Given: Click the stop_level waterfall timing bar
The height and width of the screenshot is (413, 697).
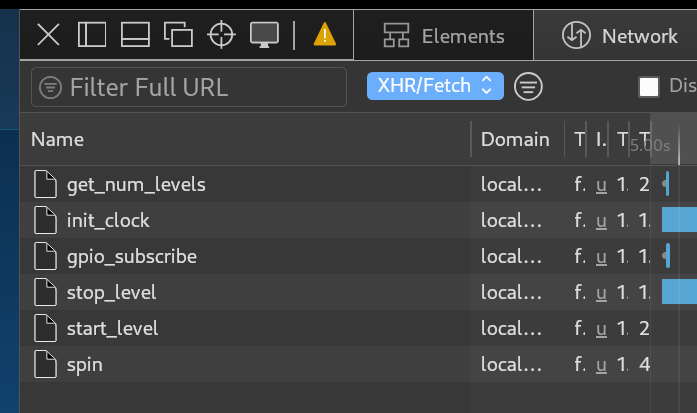Looking at the screenshot, I should pos(679,292).
